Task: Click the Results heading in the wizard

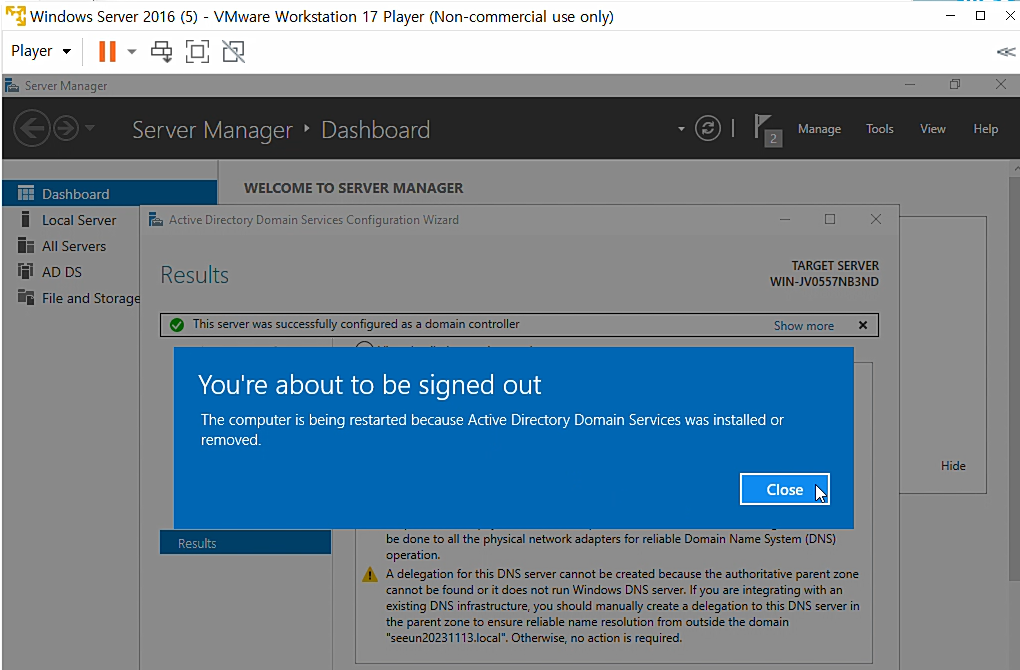Action: (195, 275)
